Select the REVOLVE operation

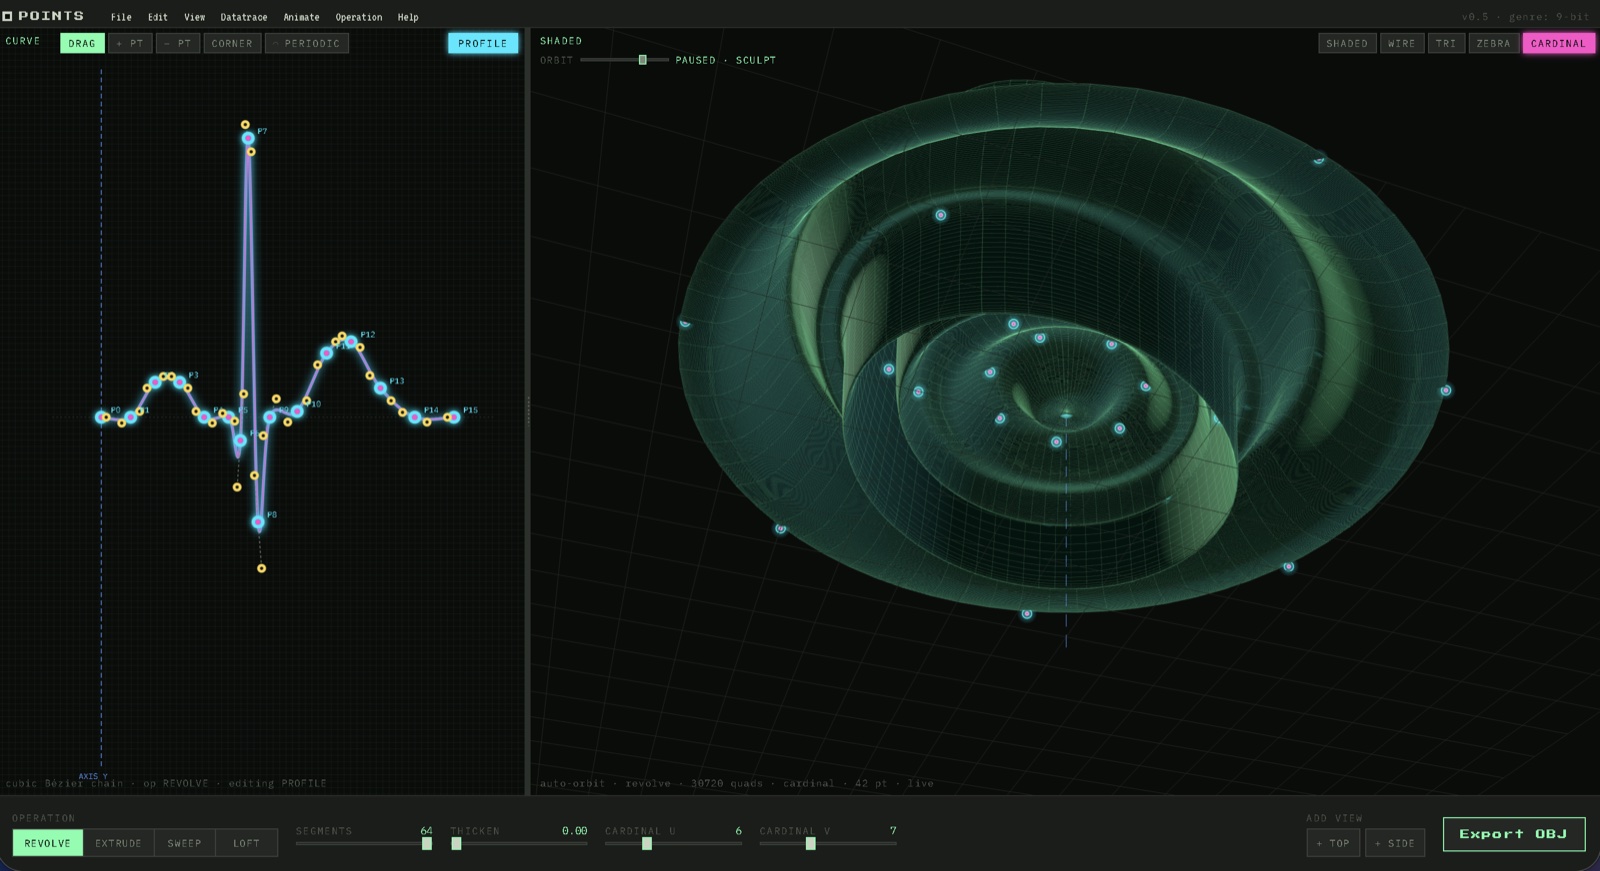click(x=48, y=843)
